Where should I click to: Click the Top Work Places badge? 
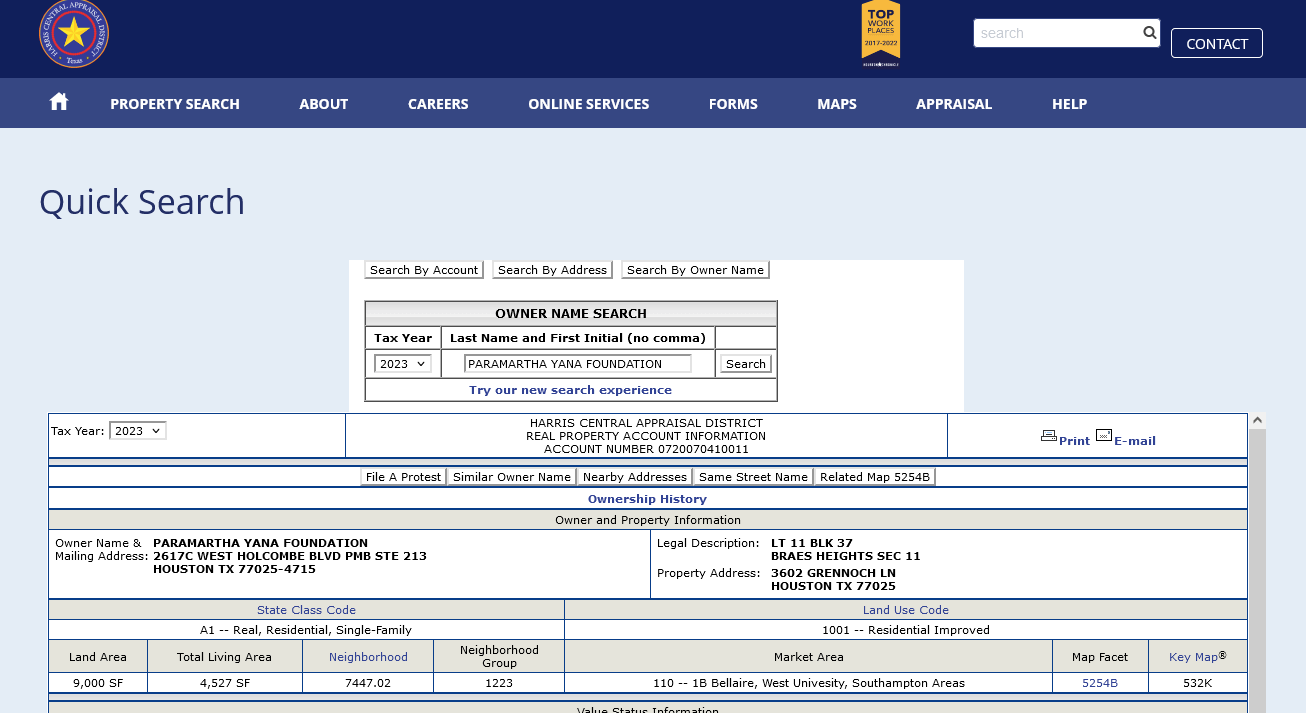[x=881, y=34]
